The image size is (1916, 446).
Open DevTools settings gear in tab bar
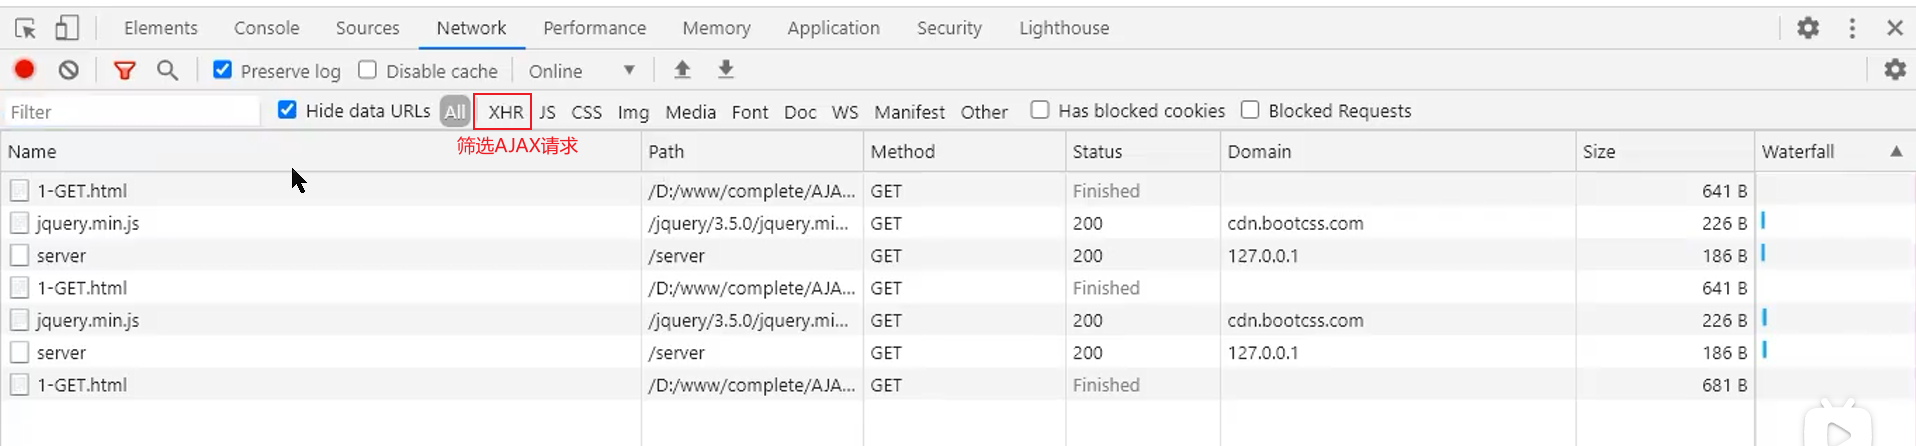click(x=1807, y=28)
